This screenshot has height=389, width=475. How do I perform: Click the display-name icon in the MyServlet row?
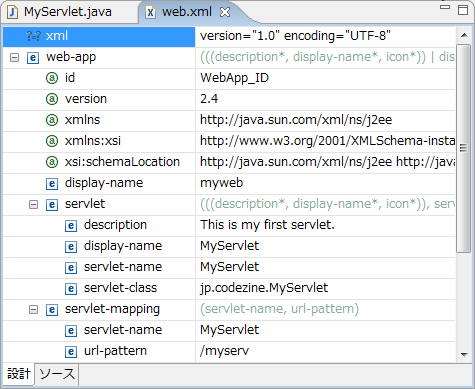tap(71, 247)
